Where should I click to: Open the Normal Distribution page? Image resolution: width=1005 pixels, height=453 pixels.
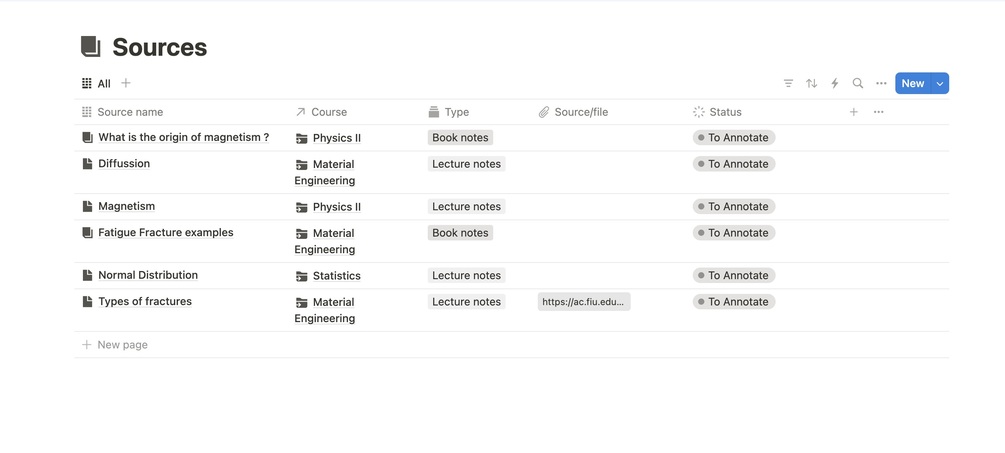point(148,275)
